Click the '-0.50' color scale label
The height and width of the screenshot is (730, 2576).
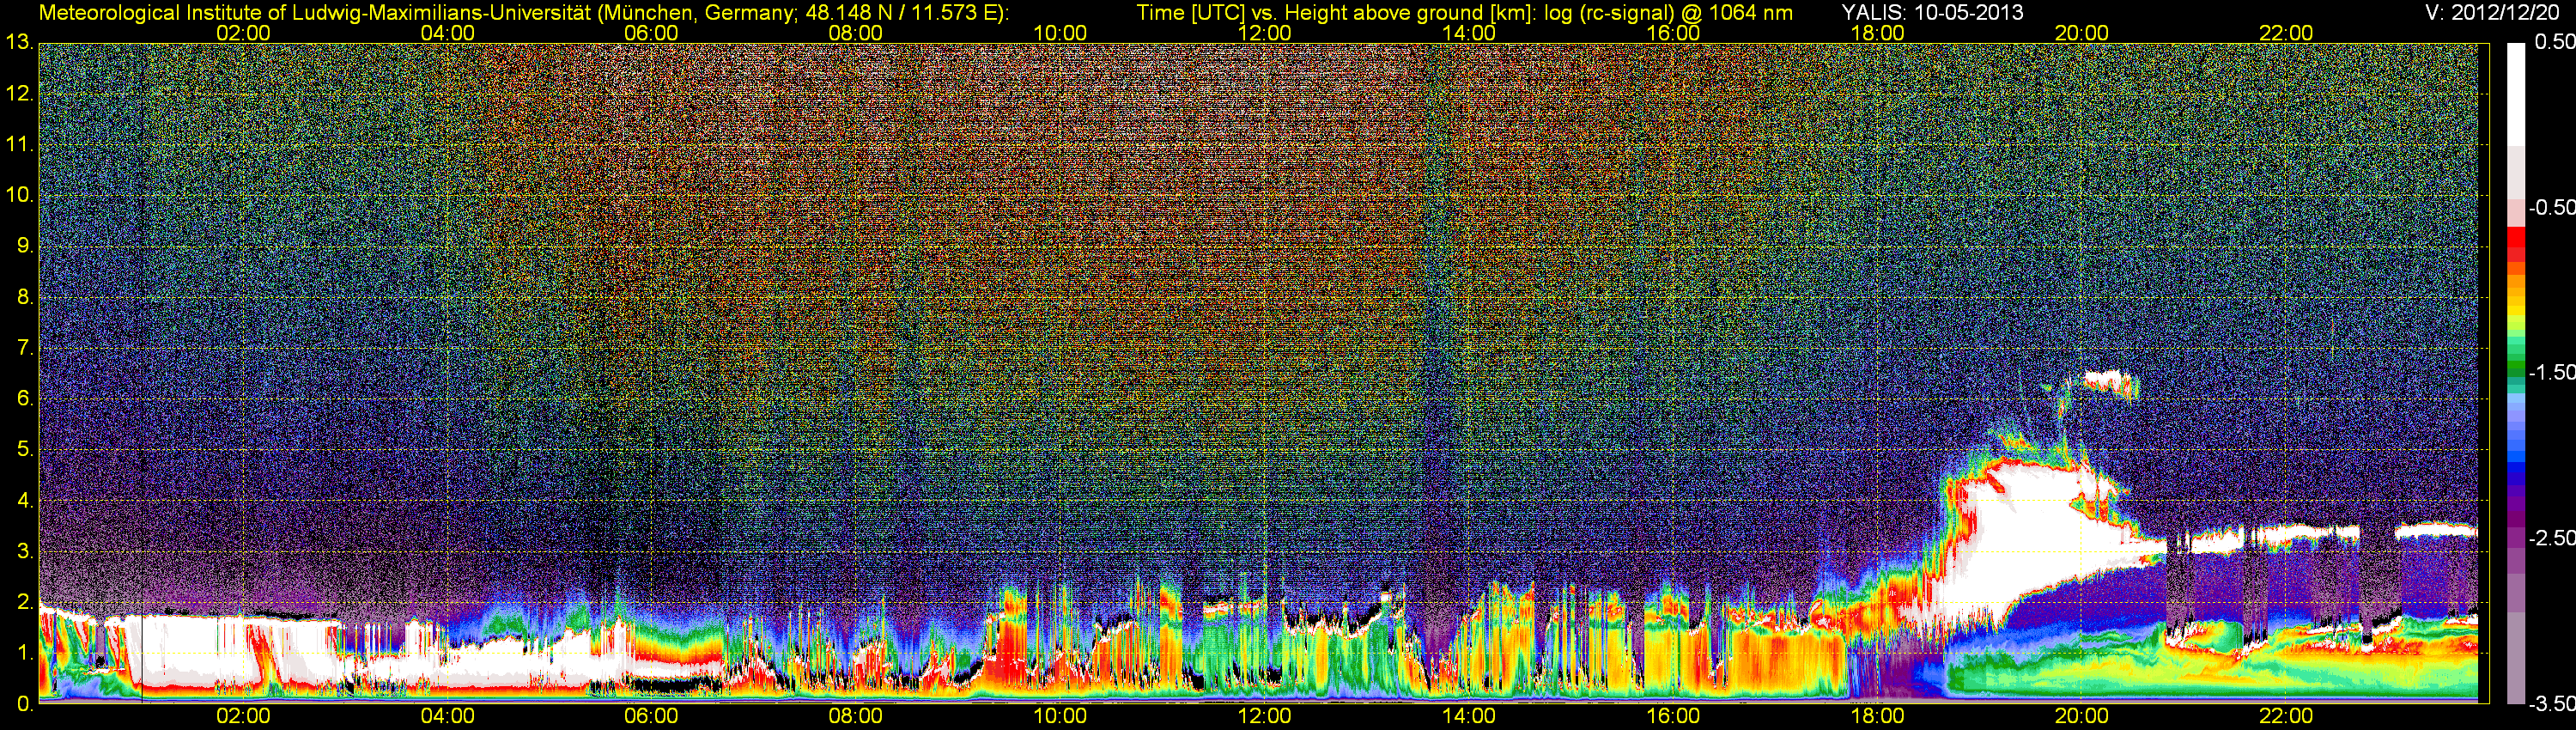[2552, 208]
